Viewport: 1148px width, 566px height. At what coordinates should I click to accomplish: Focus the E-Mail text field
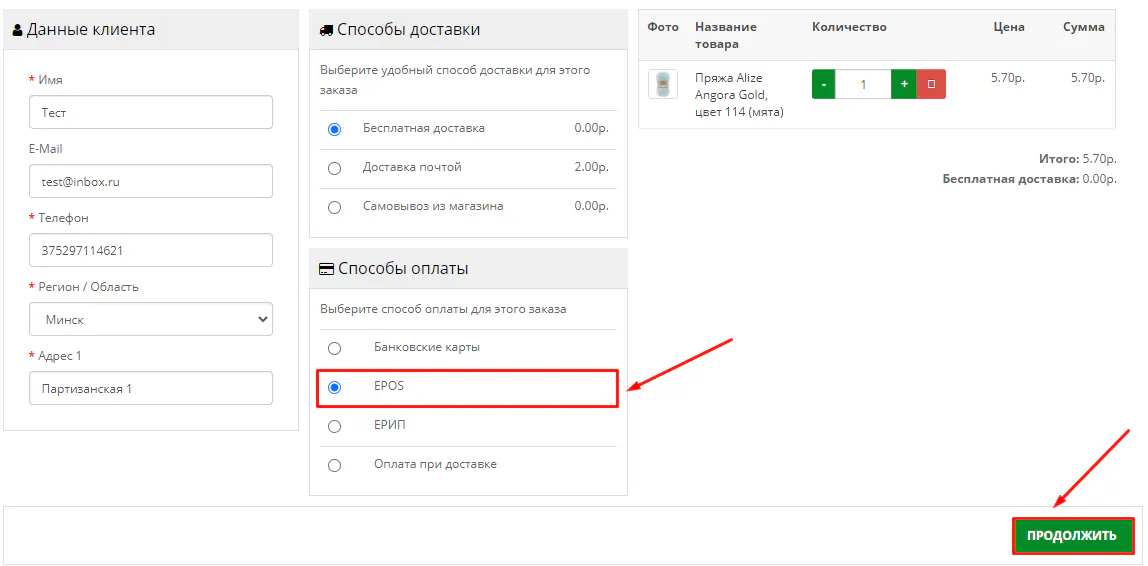point(151,182)
